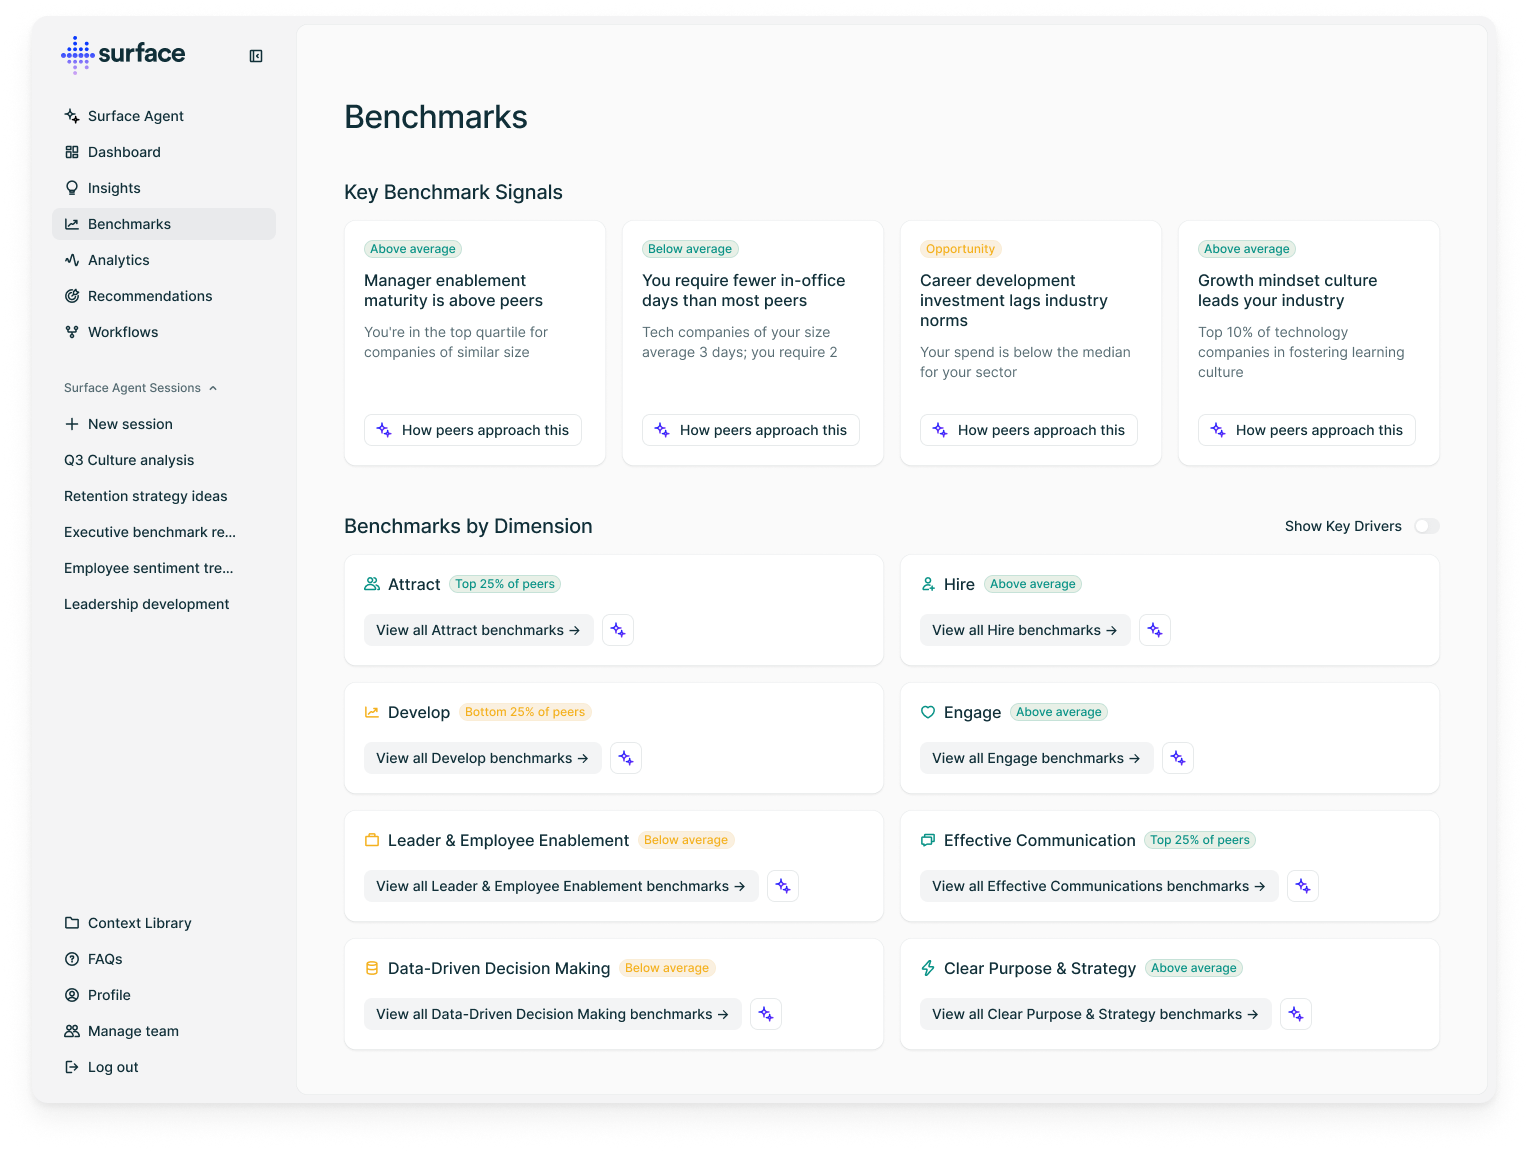This screenshot has height=1151, width=1528.
Task: Click sparkle AI icon beside Hire benchmarks
Action: [1155, 630]
